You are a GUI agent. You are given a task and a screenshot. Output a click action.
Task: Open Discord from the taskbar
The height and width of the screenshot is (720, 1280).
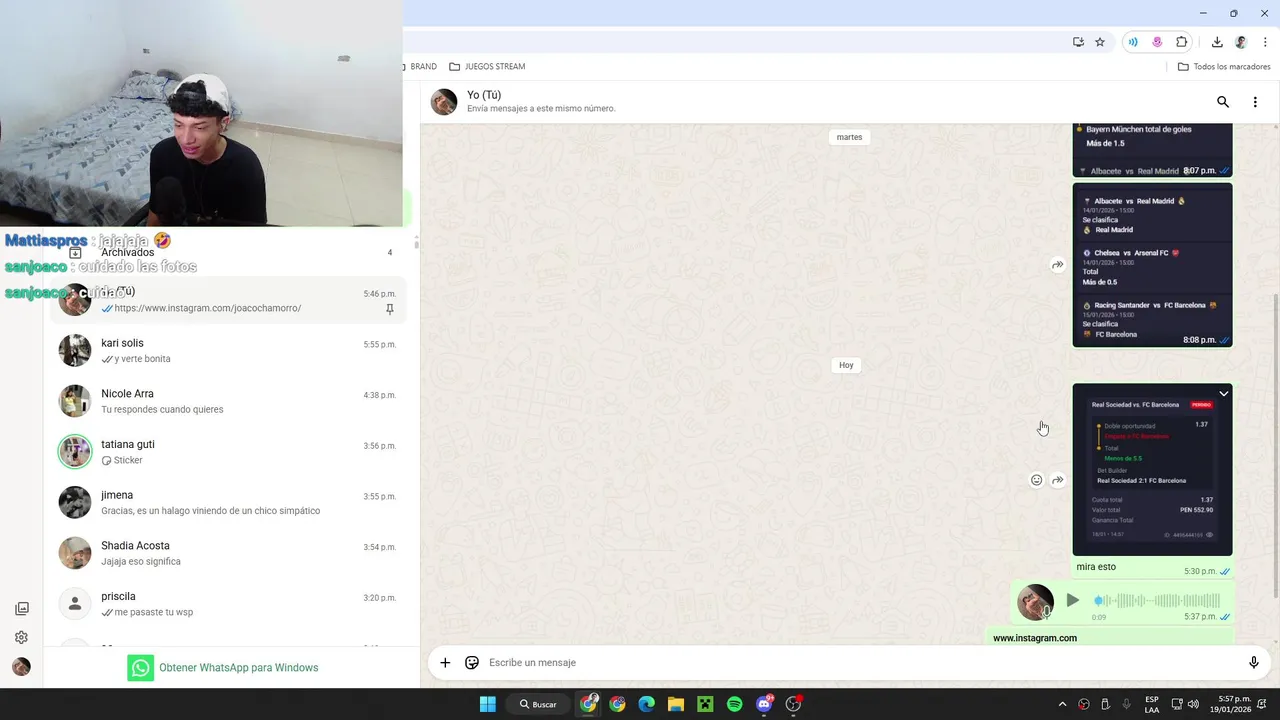click(764, 704)
